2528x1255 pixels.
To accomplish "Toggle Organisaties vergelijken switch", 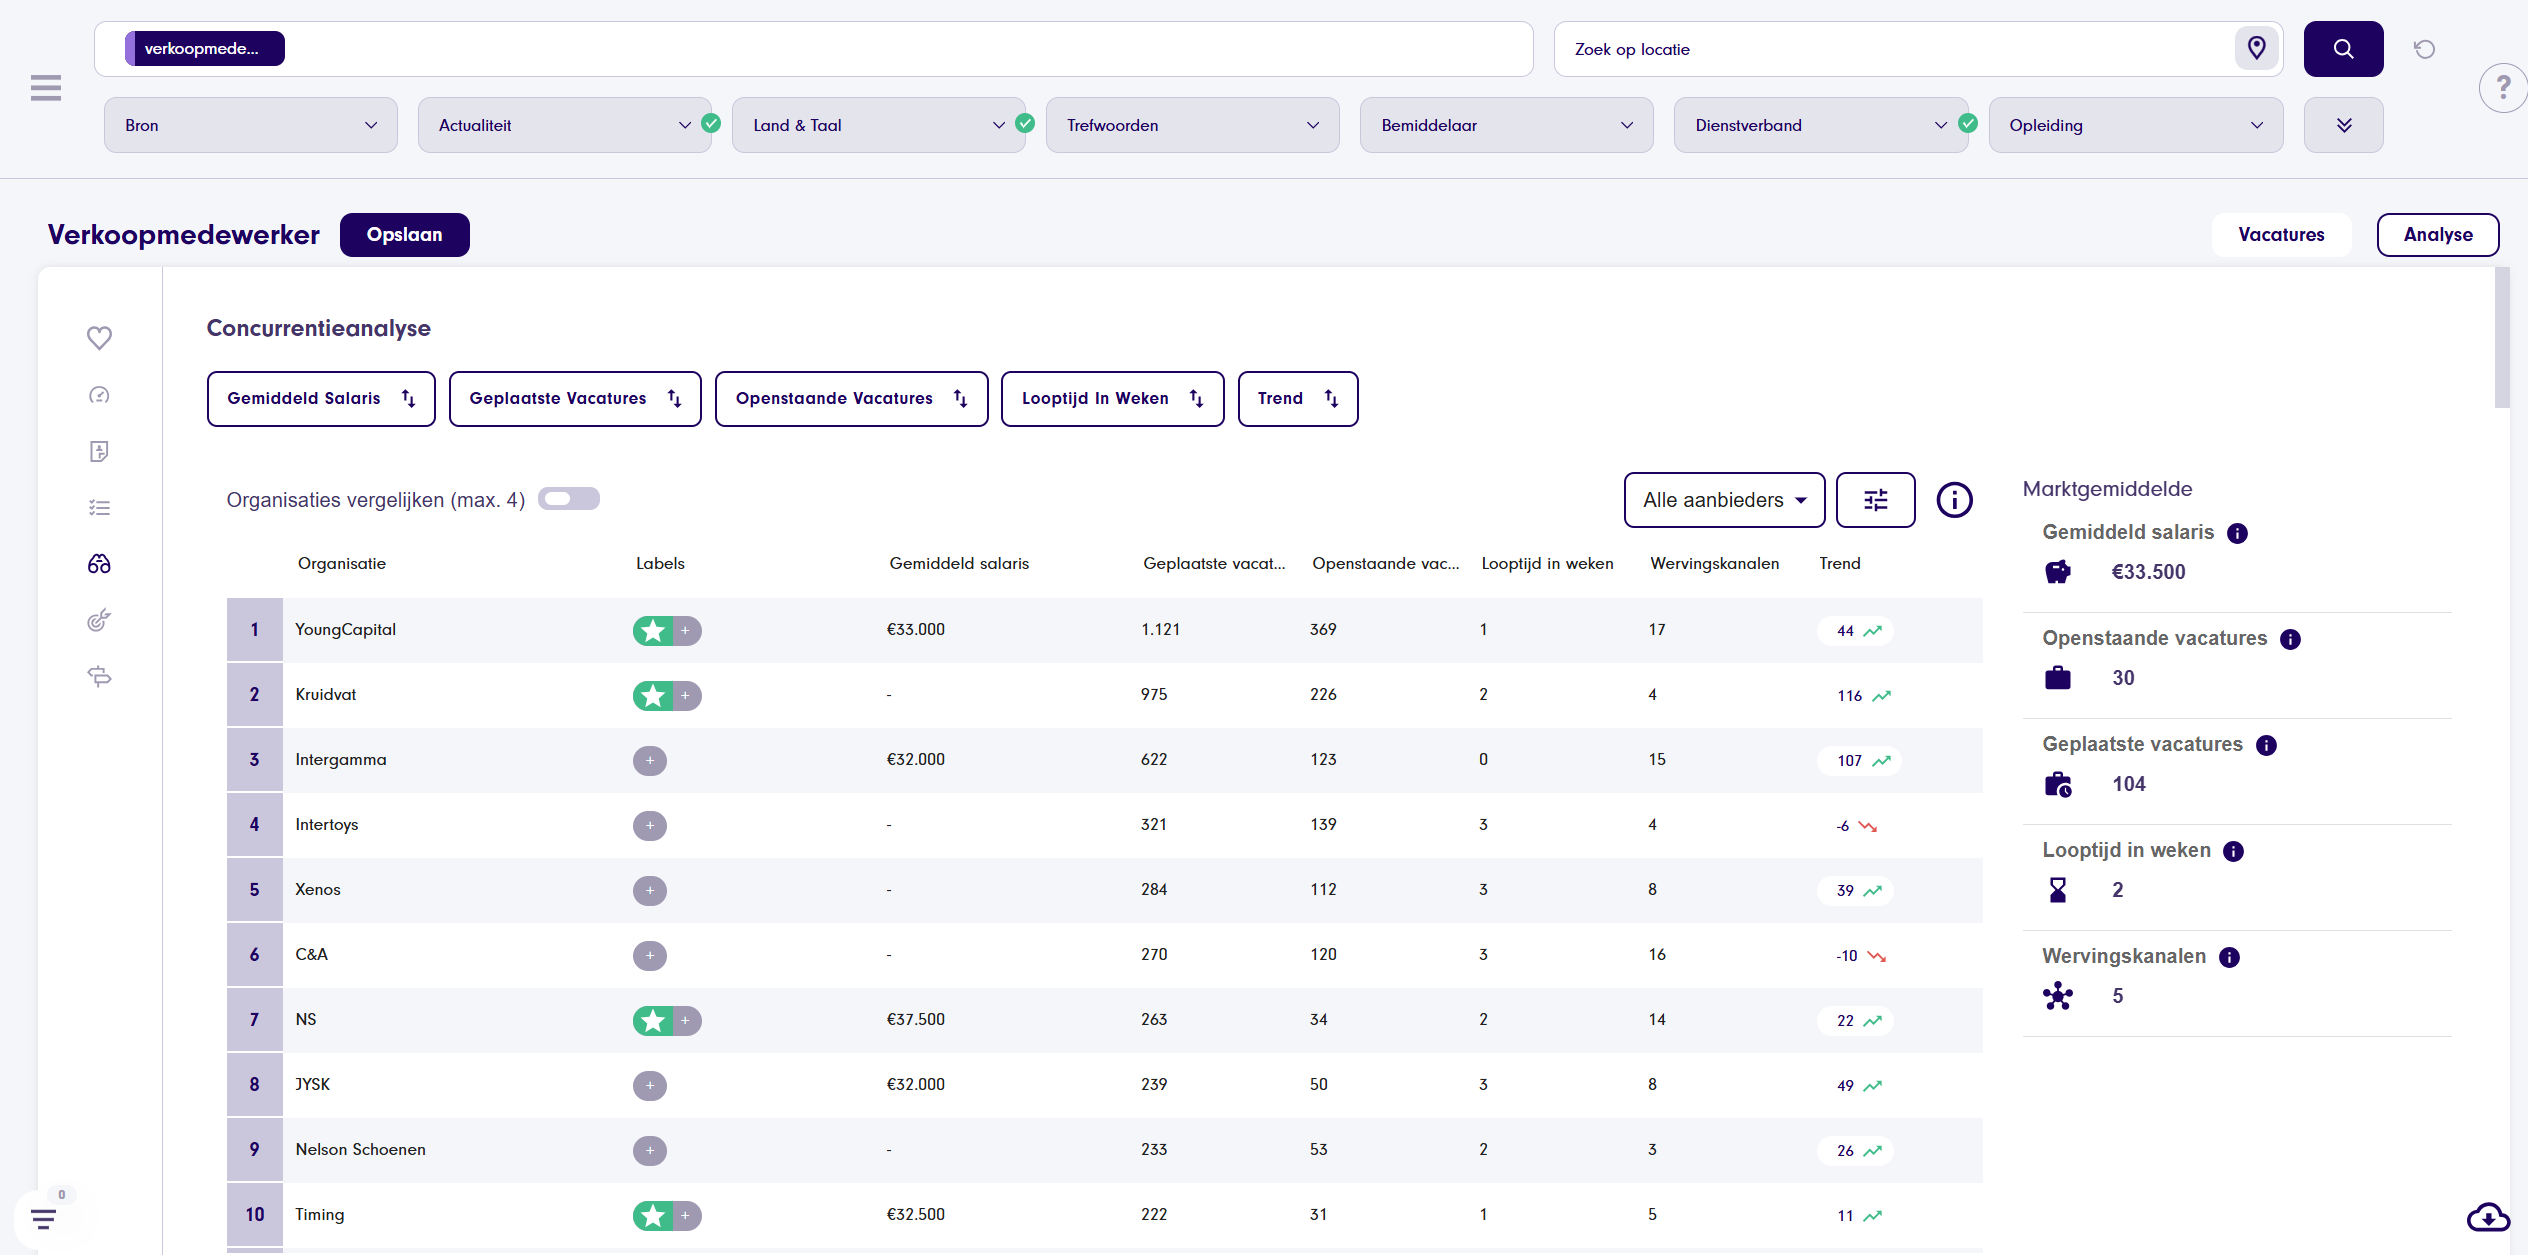I will (x=569, y=499).
